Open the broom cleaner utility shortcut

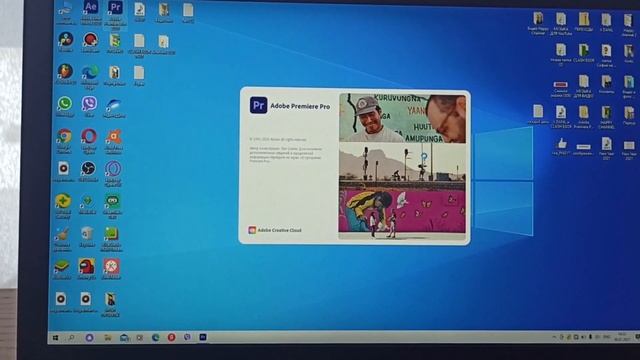click(x=62, y=234)
